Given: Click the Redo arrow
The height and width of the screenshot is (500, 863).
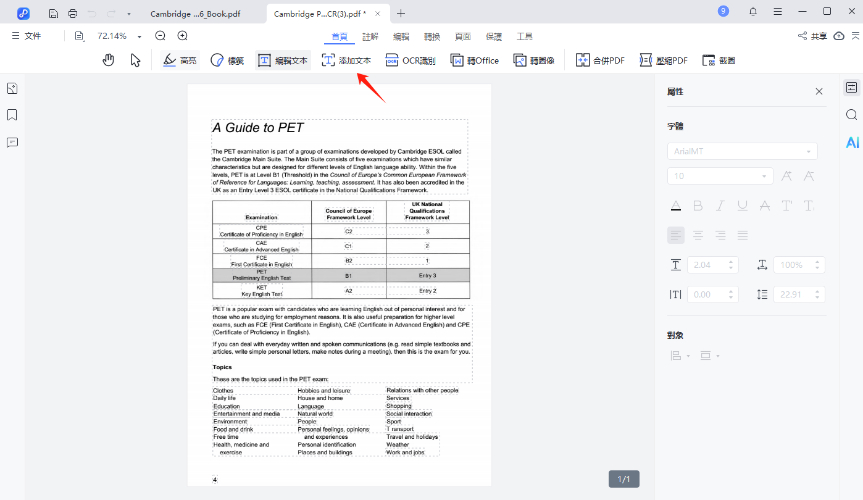Looking at the screenshot, I should 111,14.
